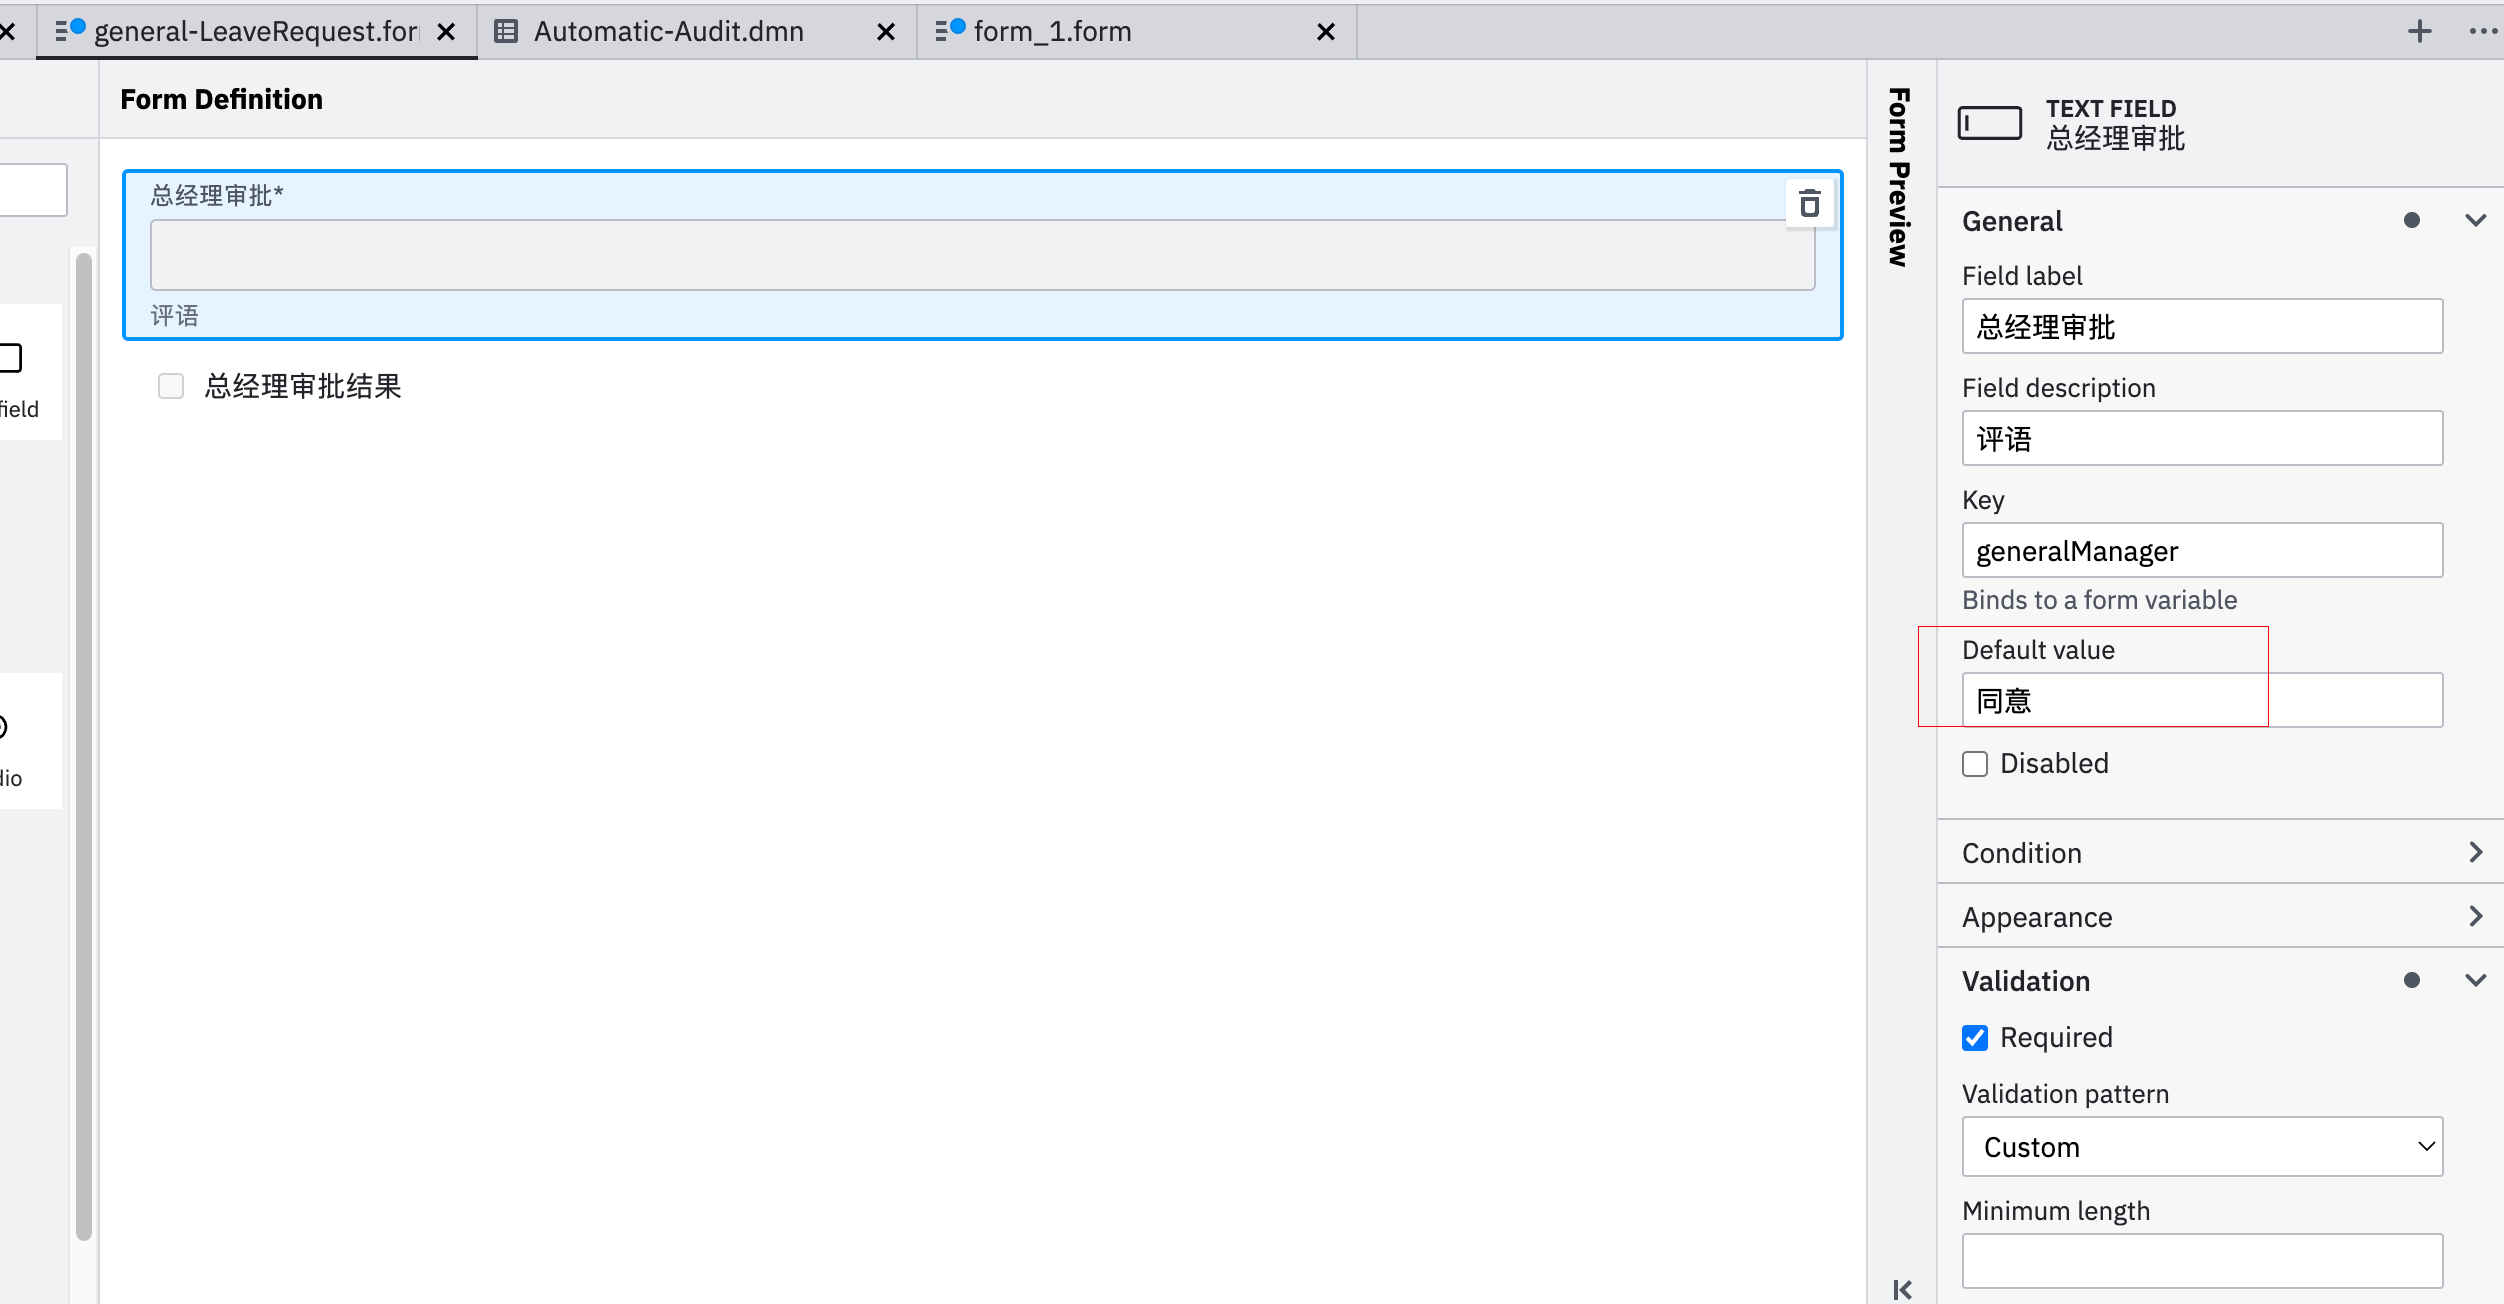The image size is (2504, 1304).
Task: Delete the selected text field with trash icon
Action: click(x=1809, y=204)
